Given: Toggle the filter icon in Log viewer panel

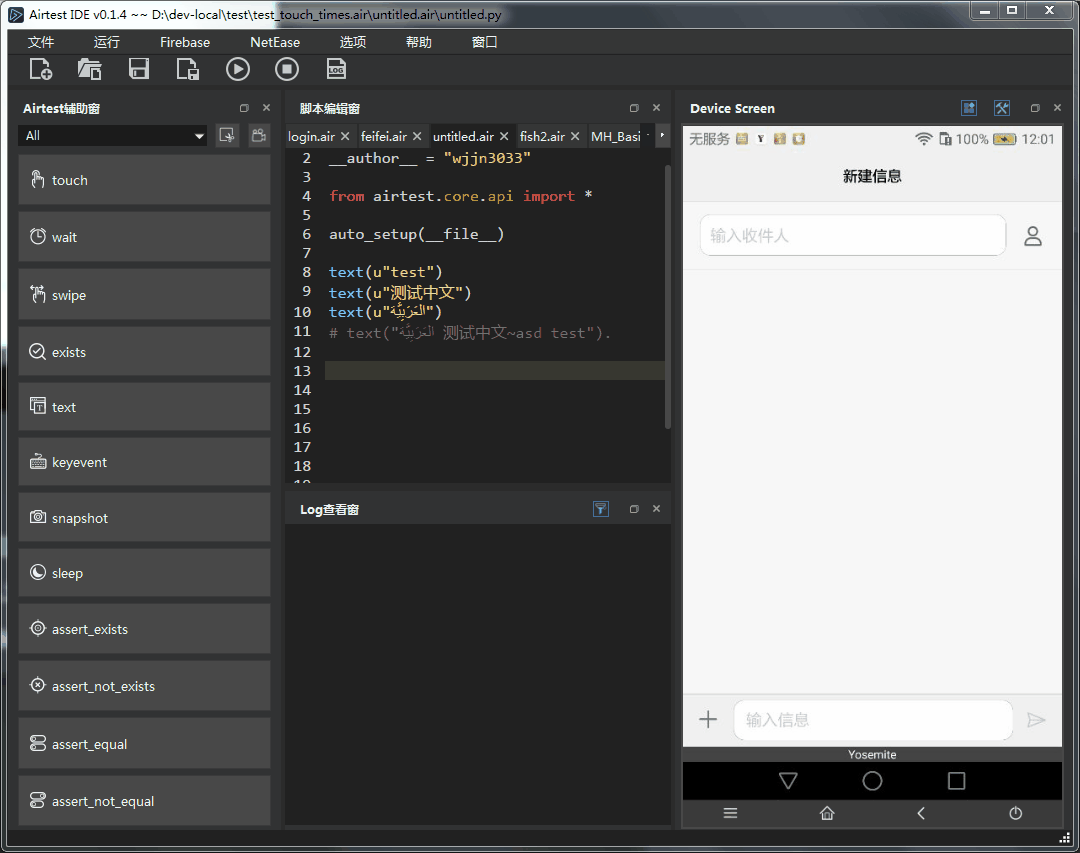Looking at the screenshot, I should 601,509.
